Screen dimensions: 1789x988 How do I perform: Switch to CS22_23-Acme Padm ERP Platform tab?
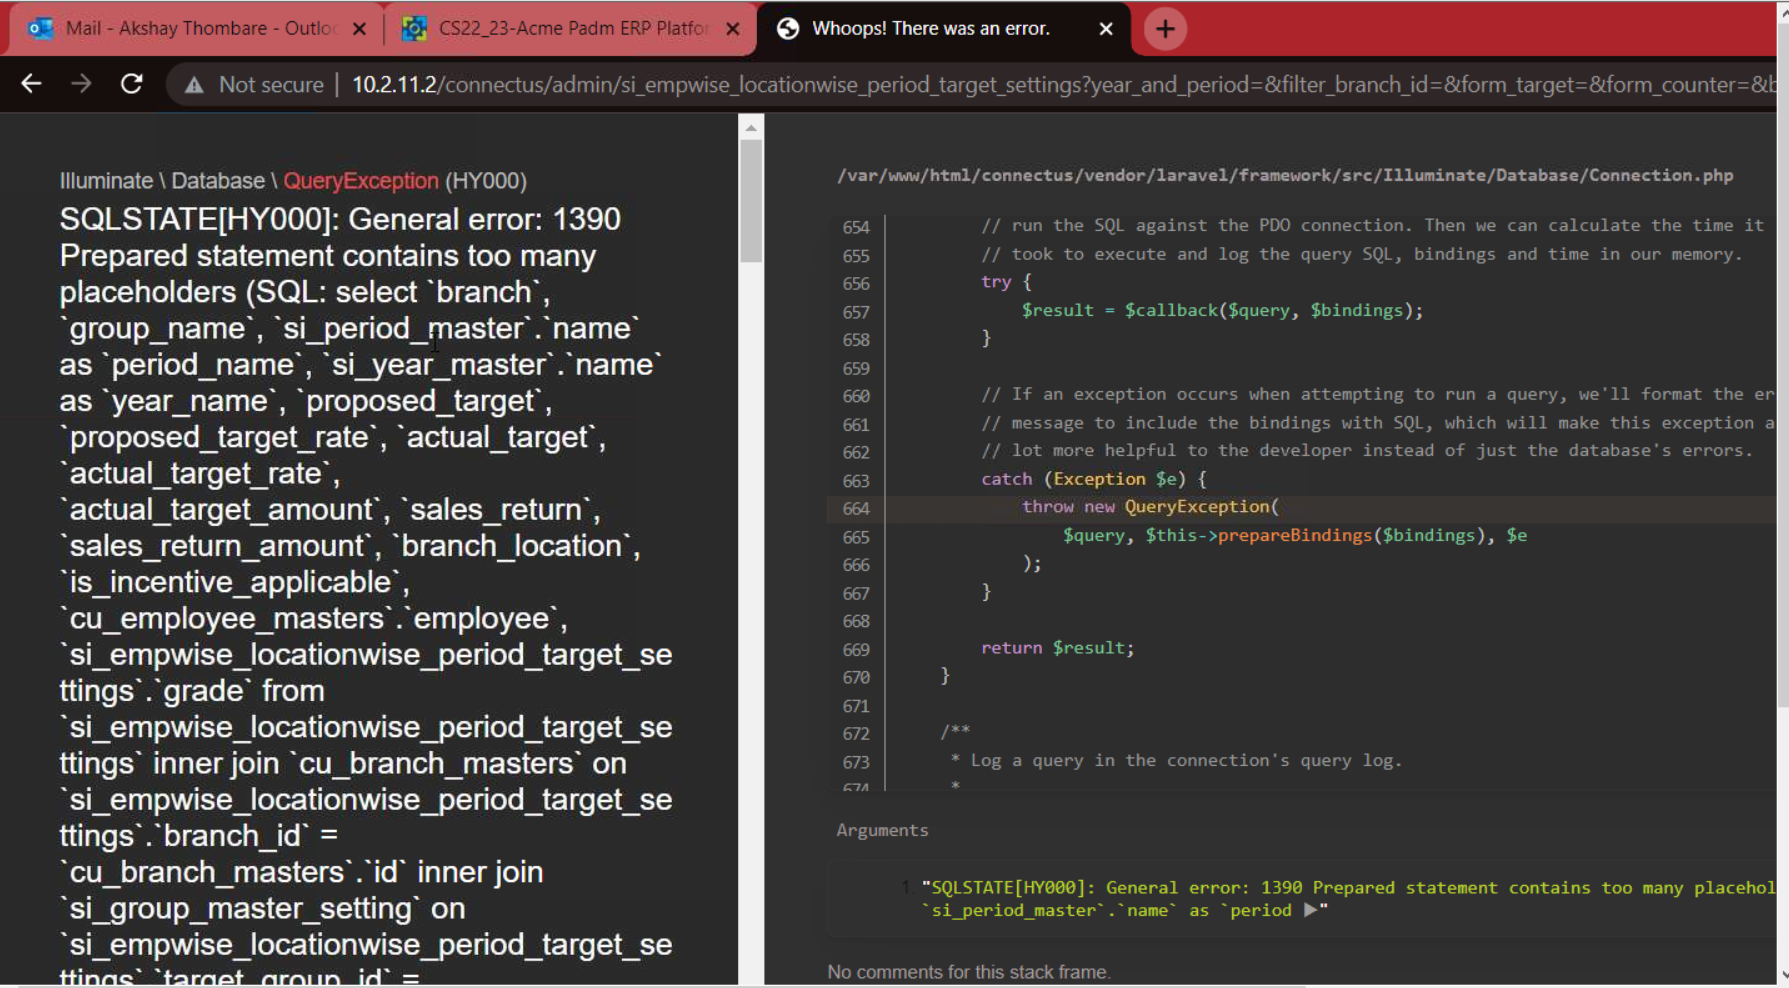tap(574, 28)
